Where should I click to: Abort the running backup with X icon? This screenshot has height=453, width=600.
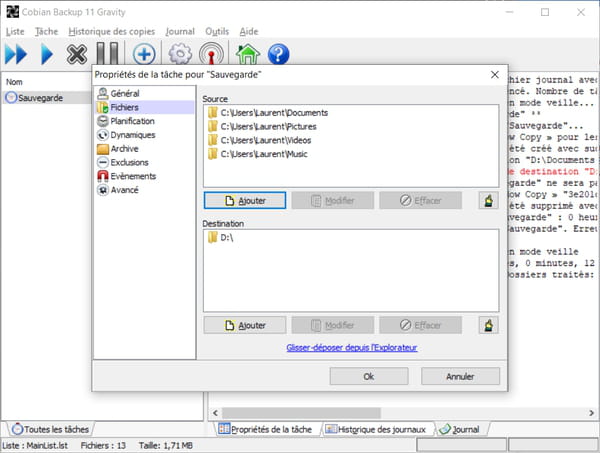77,54
